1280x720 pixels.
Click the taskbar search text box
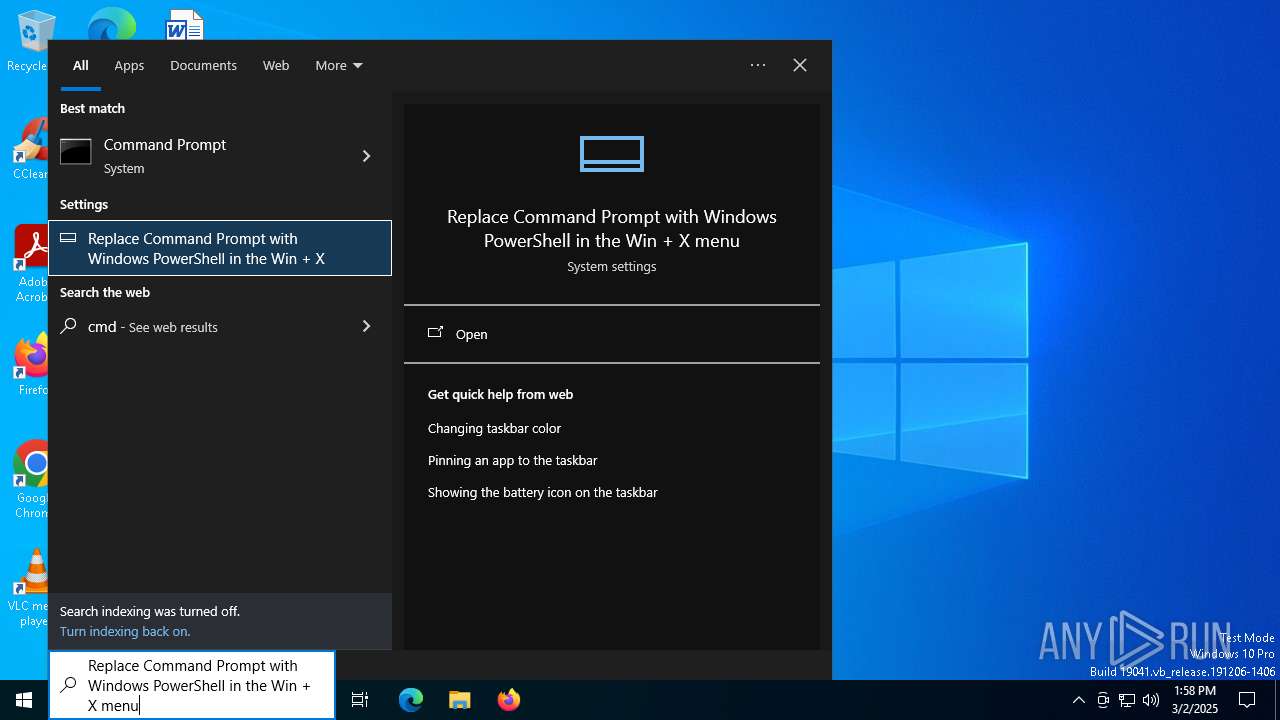(192, 685)
